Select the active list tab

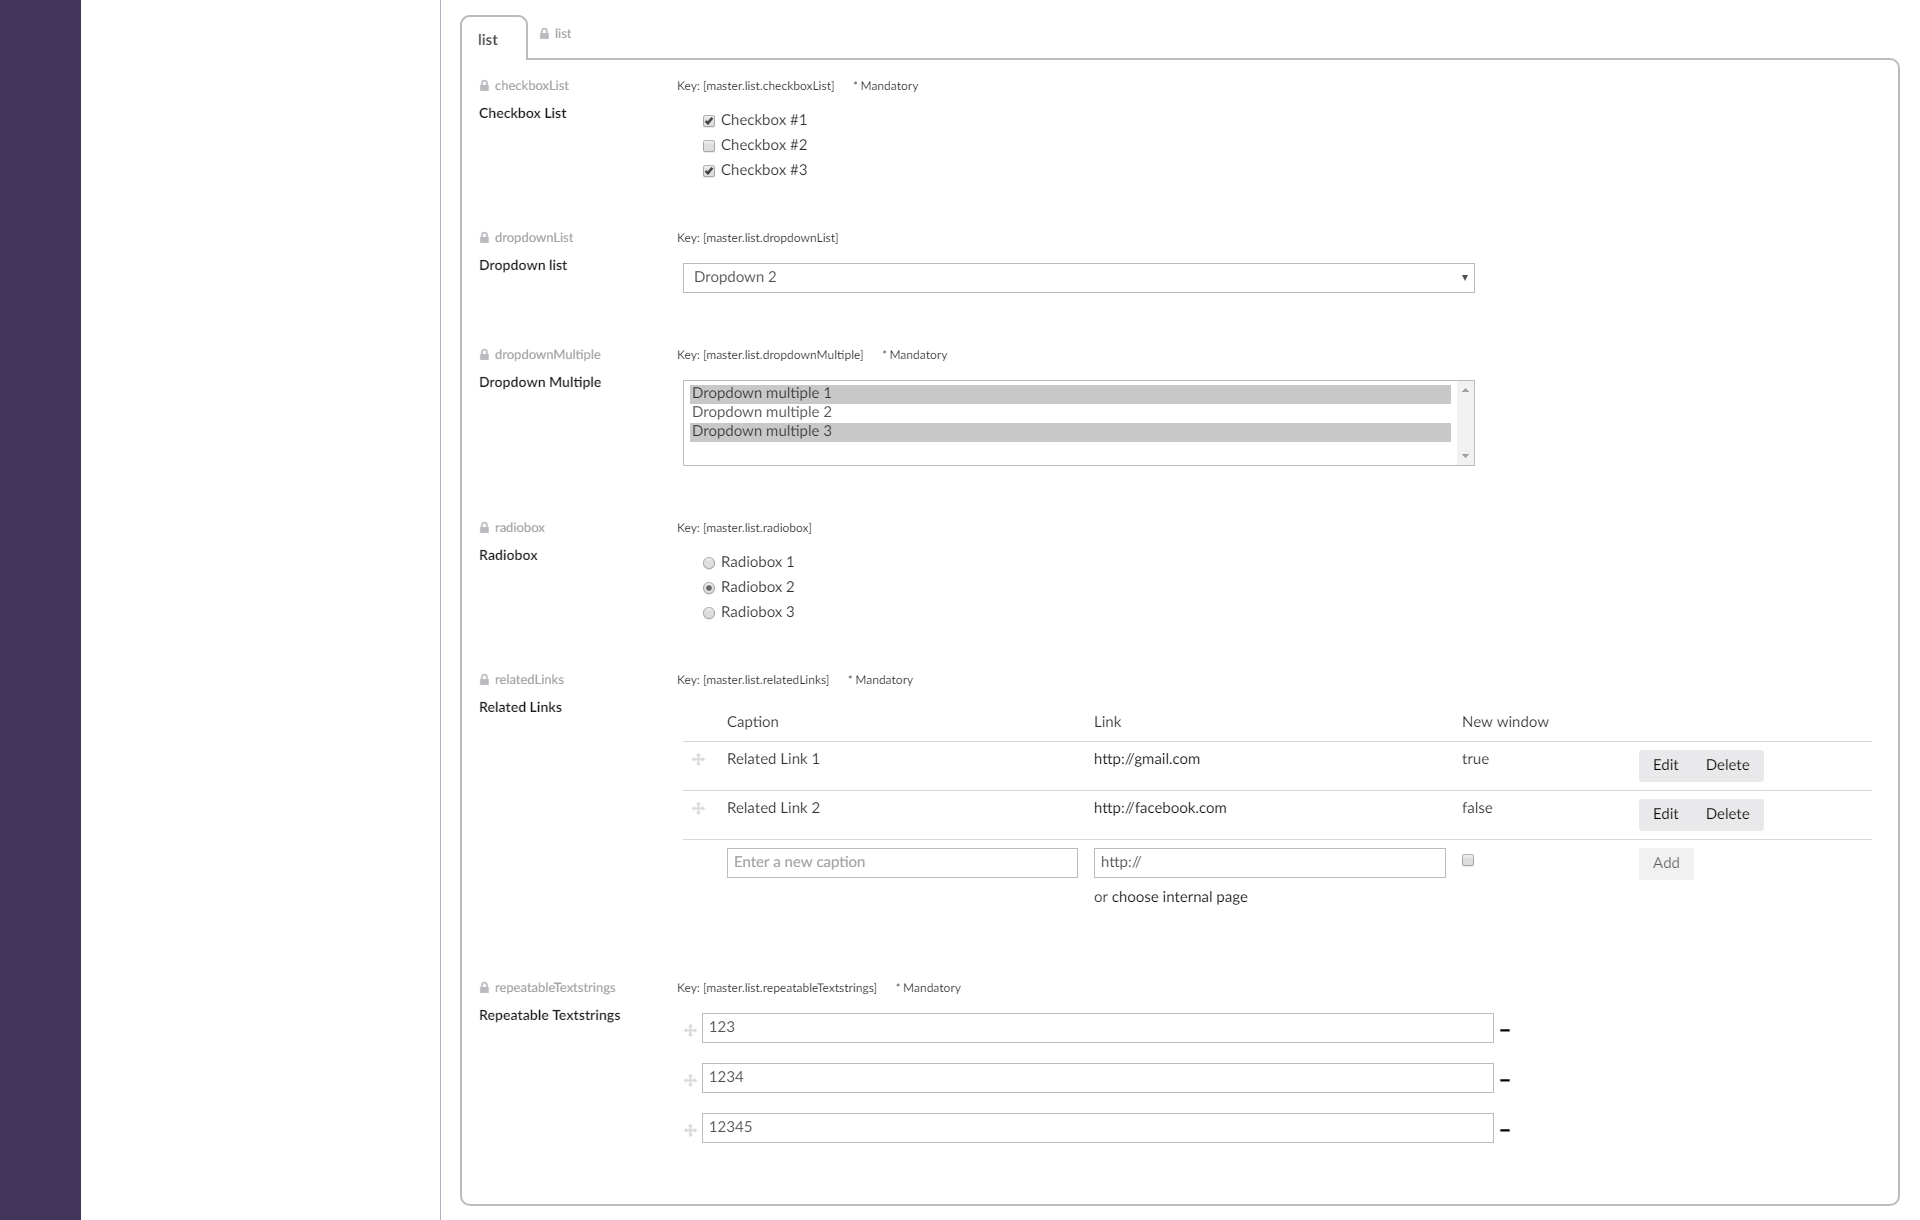[x=488, y=40]
